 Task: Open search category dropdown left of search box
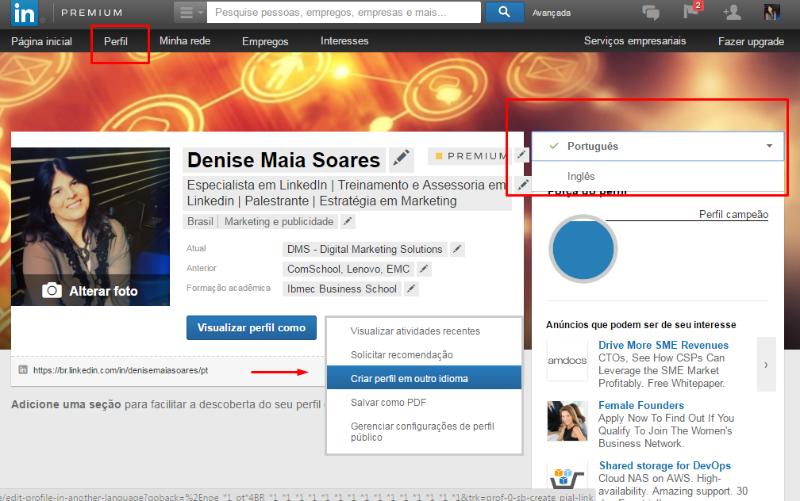click(190, 12)
